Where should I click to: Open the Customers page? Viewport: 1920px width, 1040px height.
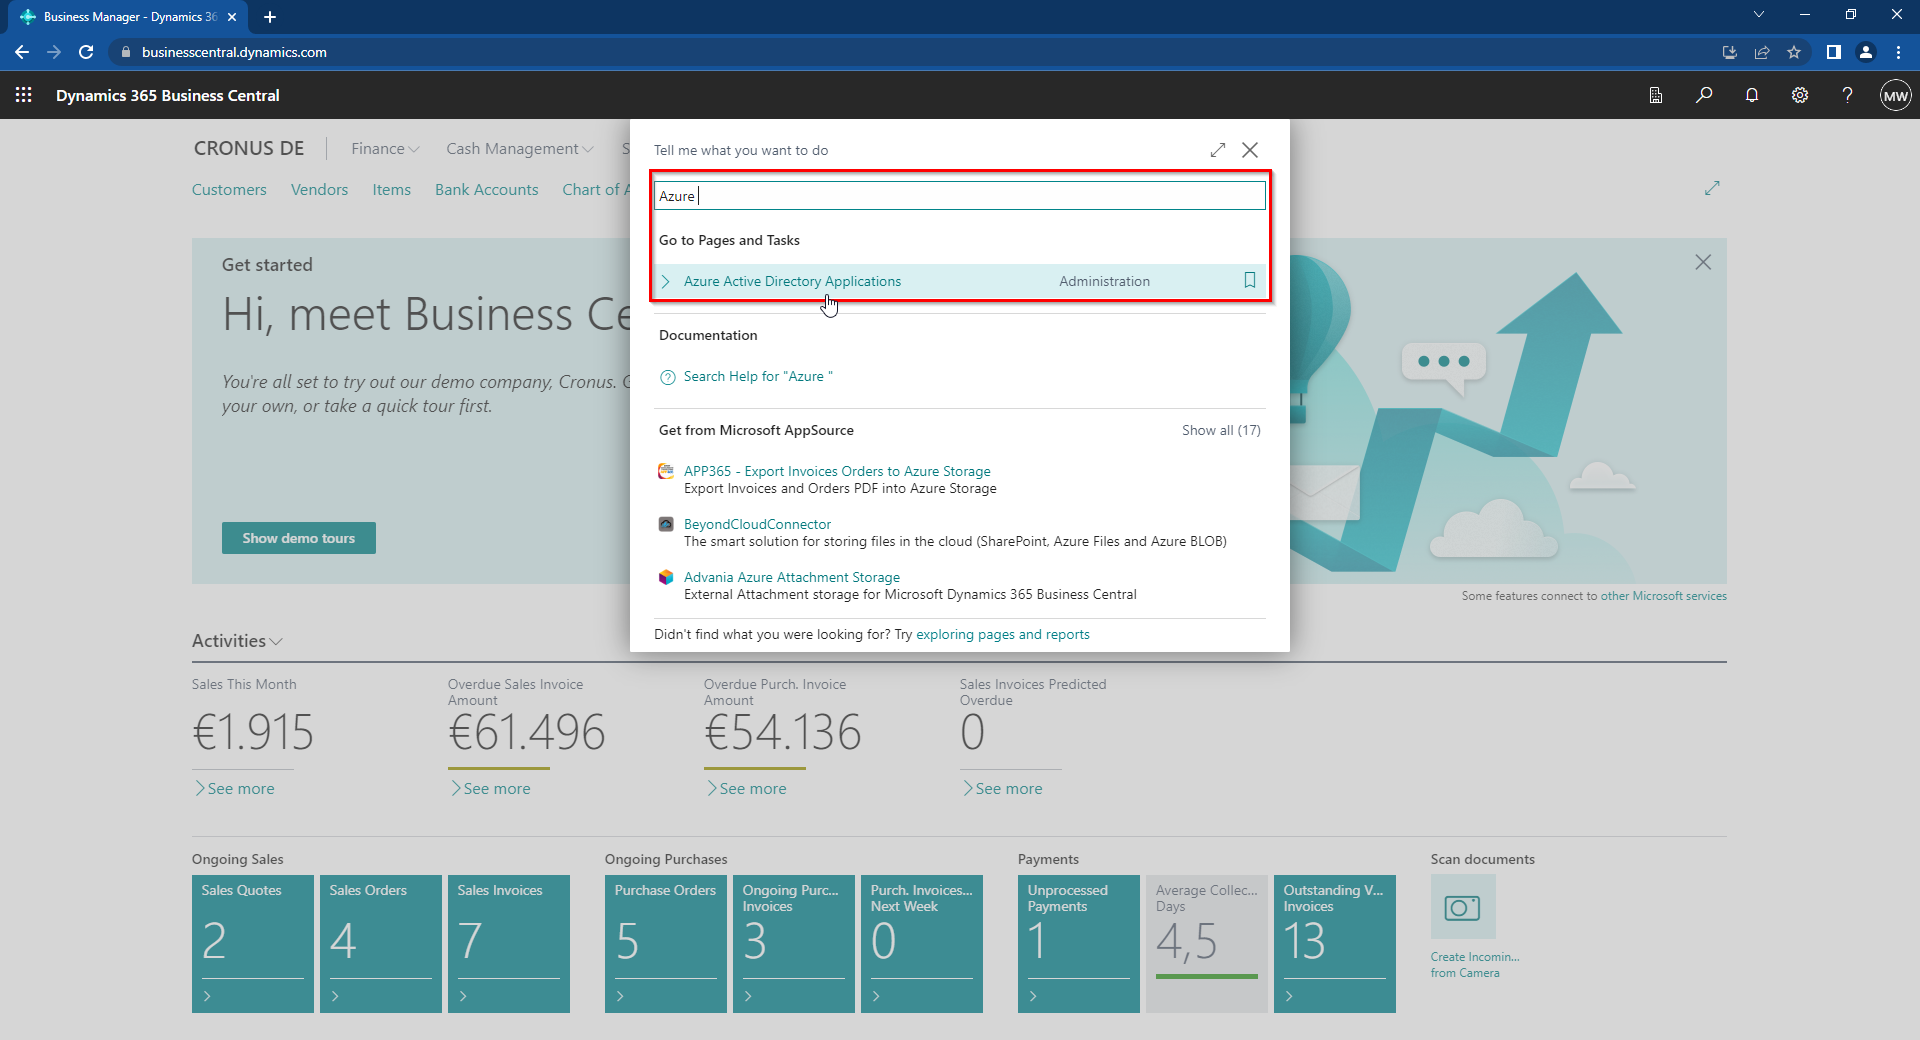(x=229, y=189)
